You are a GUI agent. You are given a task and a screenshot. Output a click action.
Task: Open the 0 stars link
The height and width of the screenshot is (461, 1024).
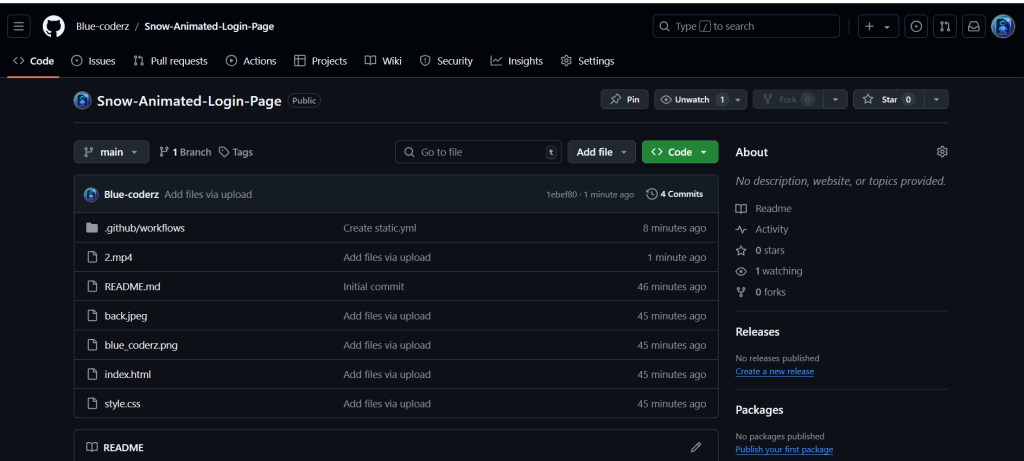(770, 250)
